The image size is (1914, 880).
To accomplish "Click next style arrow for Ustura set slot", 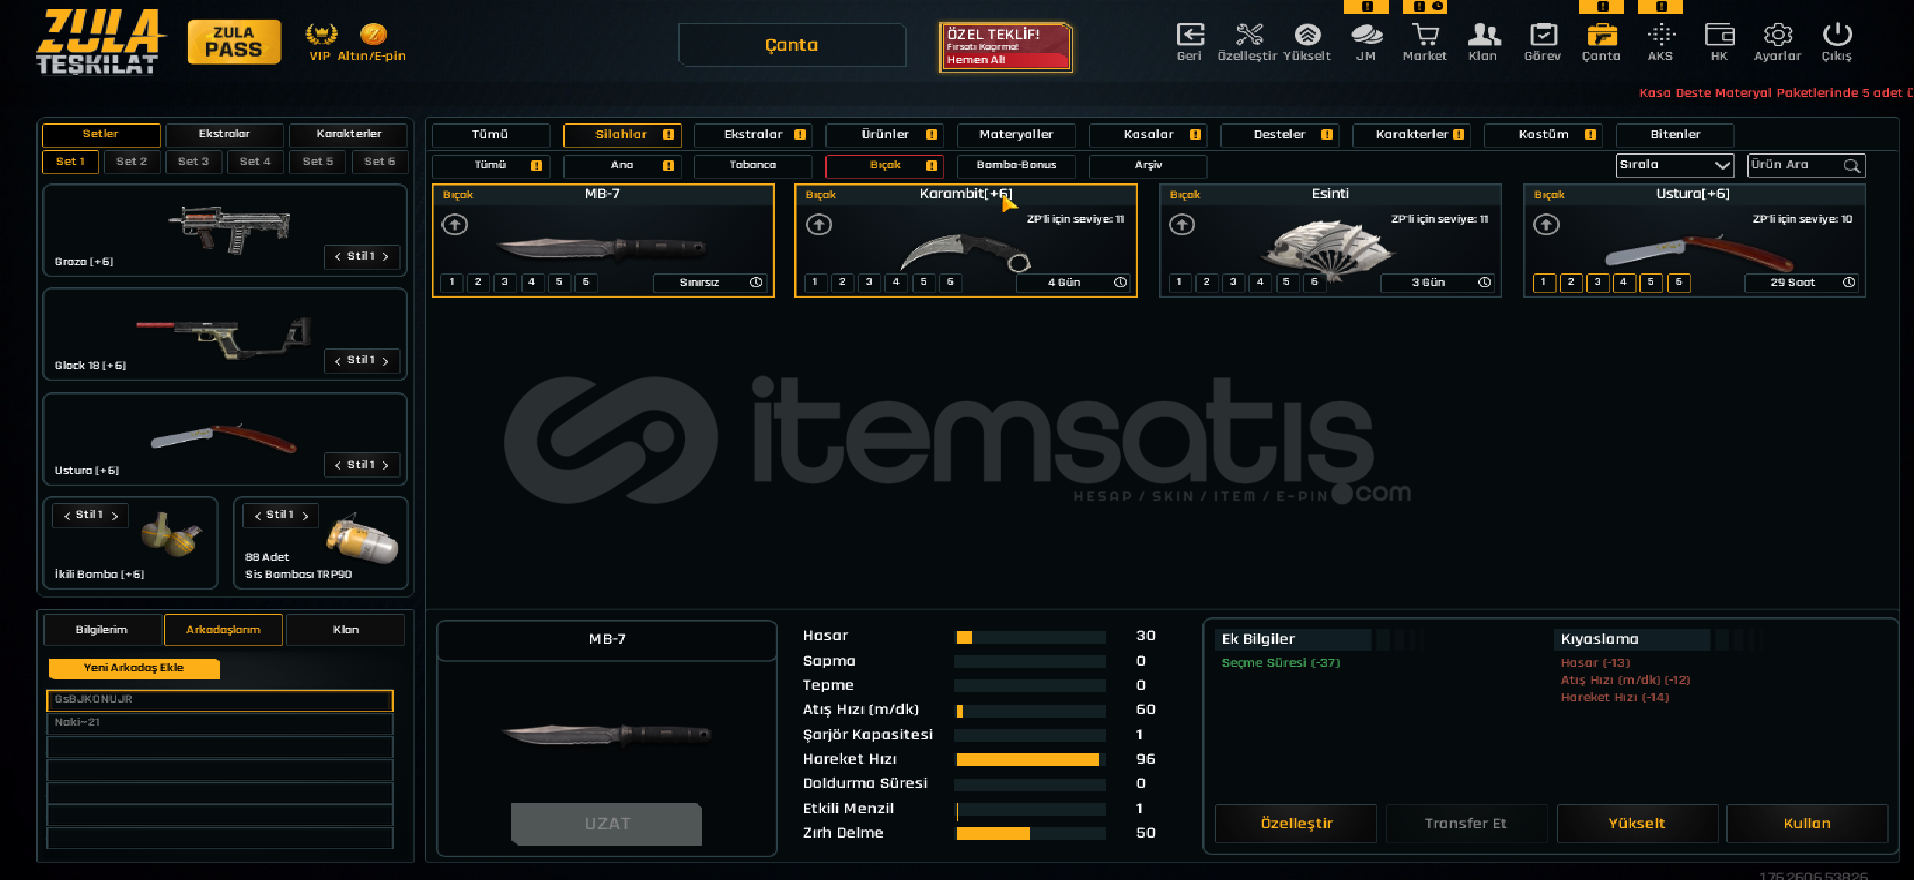I will click(x=386, y=465).
